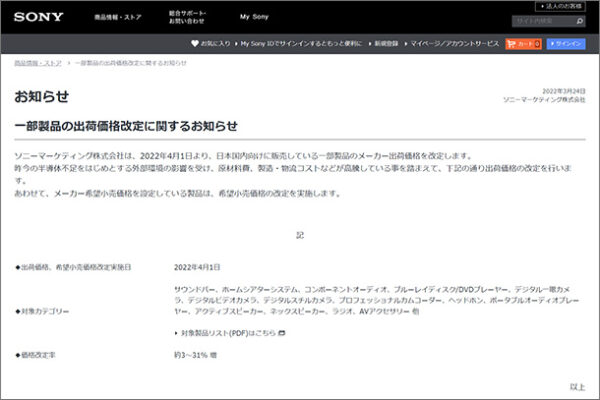Click the 一部製品の出荷価格改定に関するお知らせ headline
The height and width of the screenshot is (400, 600).
coord(126,126)
